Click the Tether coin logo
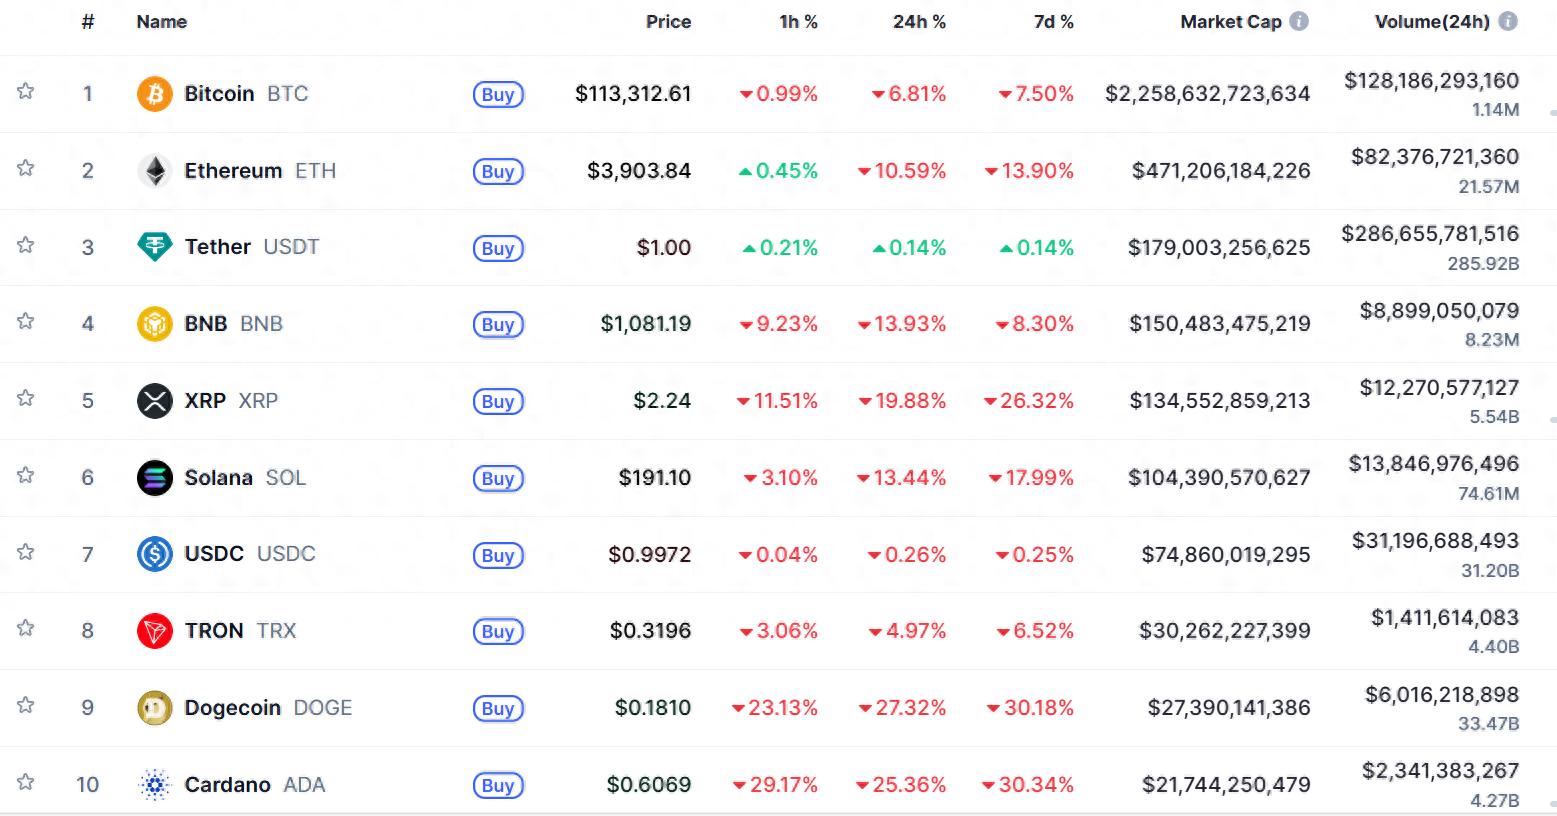Viewport: 1557px width, 816px height. (154, 247)
